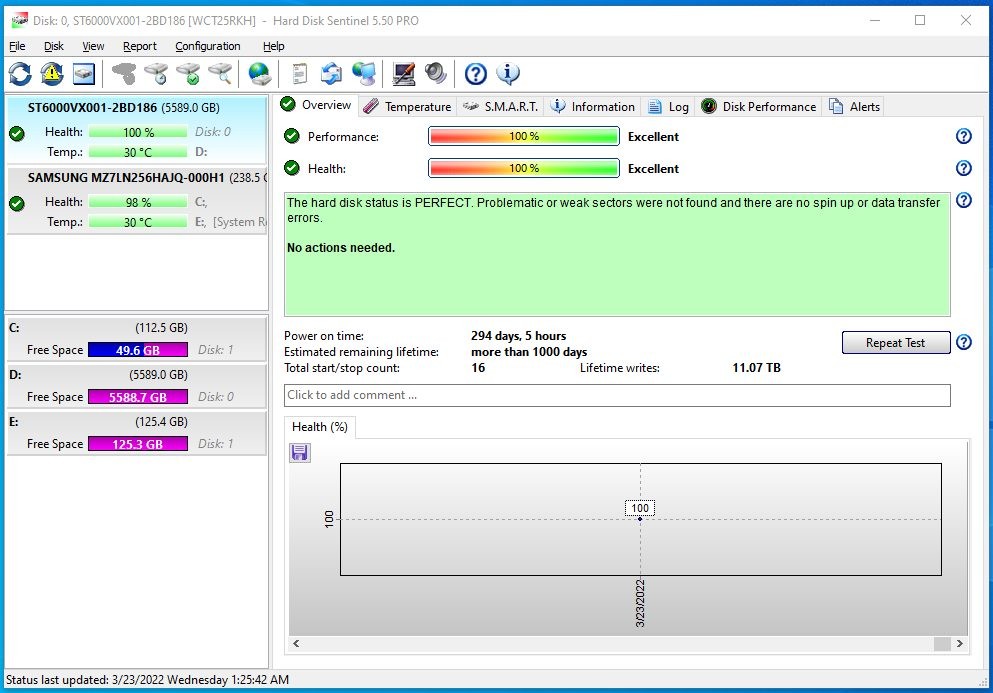This screenshot has width=993, height=693.
Task: Click the ST6000VX001 100 % health bar
Action: pyautogui.click(x=138, y=132)
